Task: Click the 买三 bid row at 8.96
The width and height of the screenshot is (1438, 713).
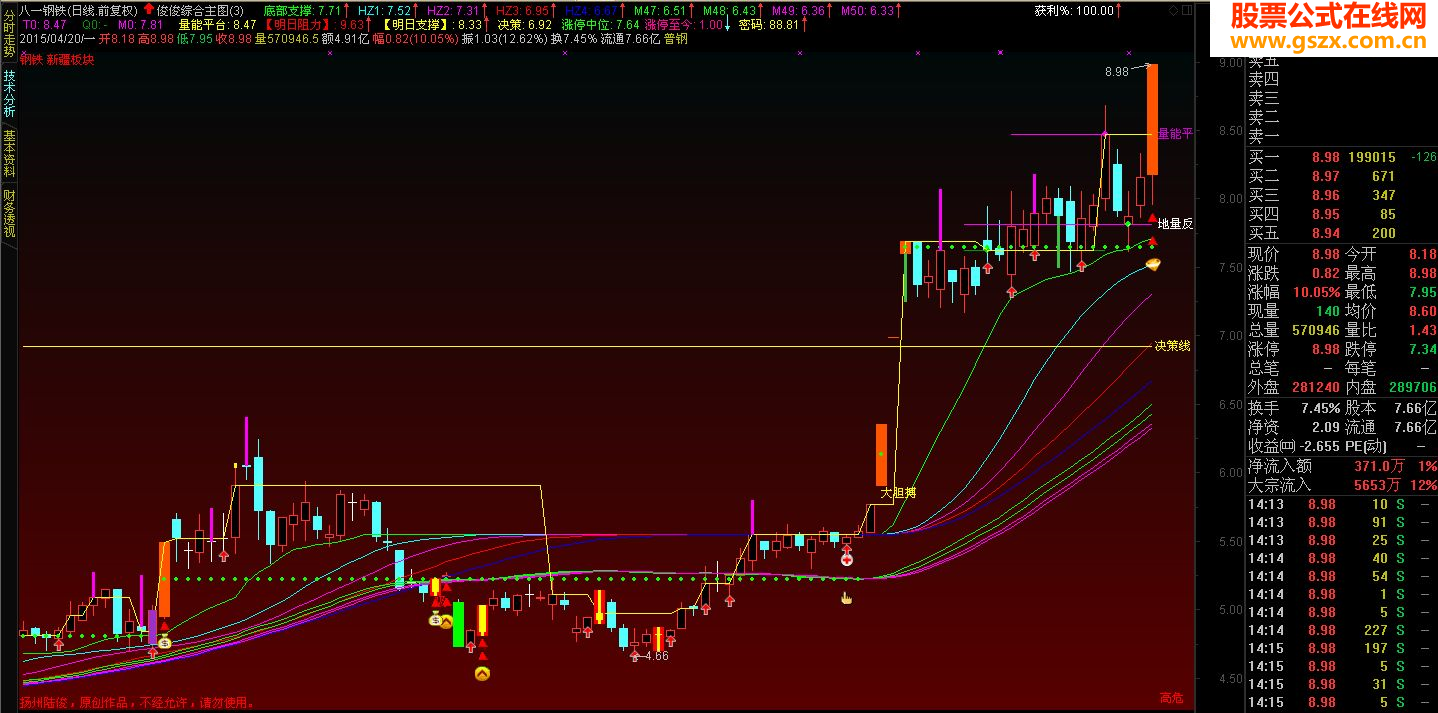Action: (x=1342, y=195)
